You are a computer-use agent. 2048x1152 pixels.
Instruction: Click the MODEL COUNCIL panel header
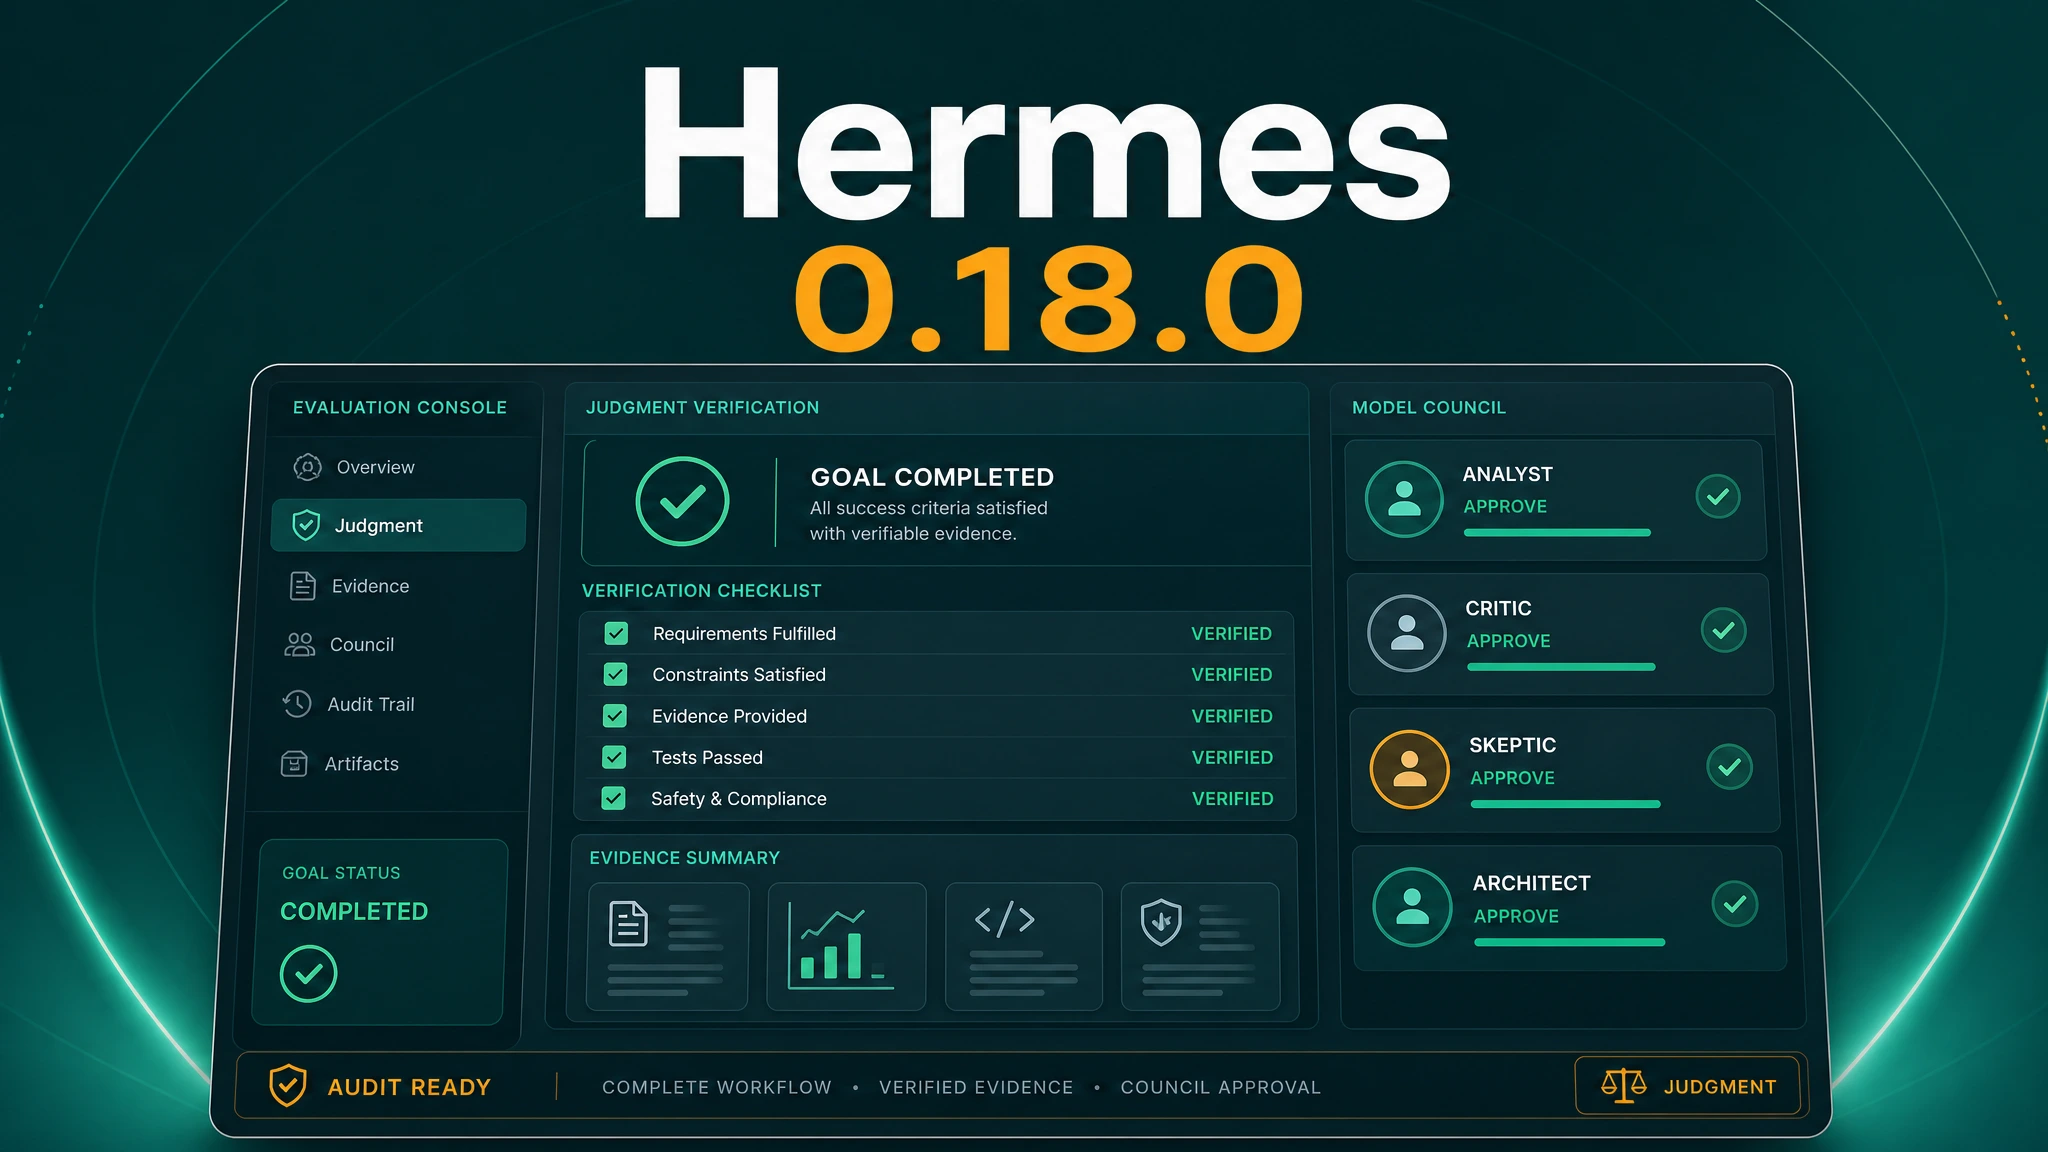pyautogui.click(x=1429, y=408)
